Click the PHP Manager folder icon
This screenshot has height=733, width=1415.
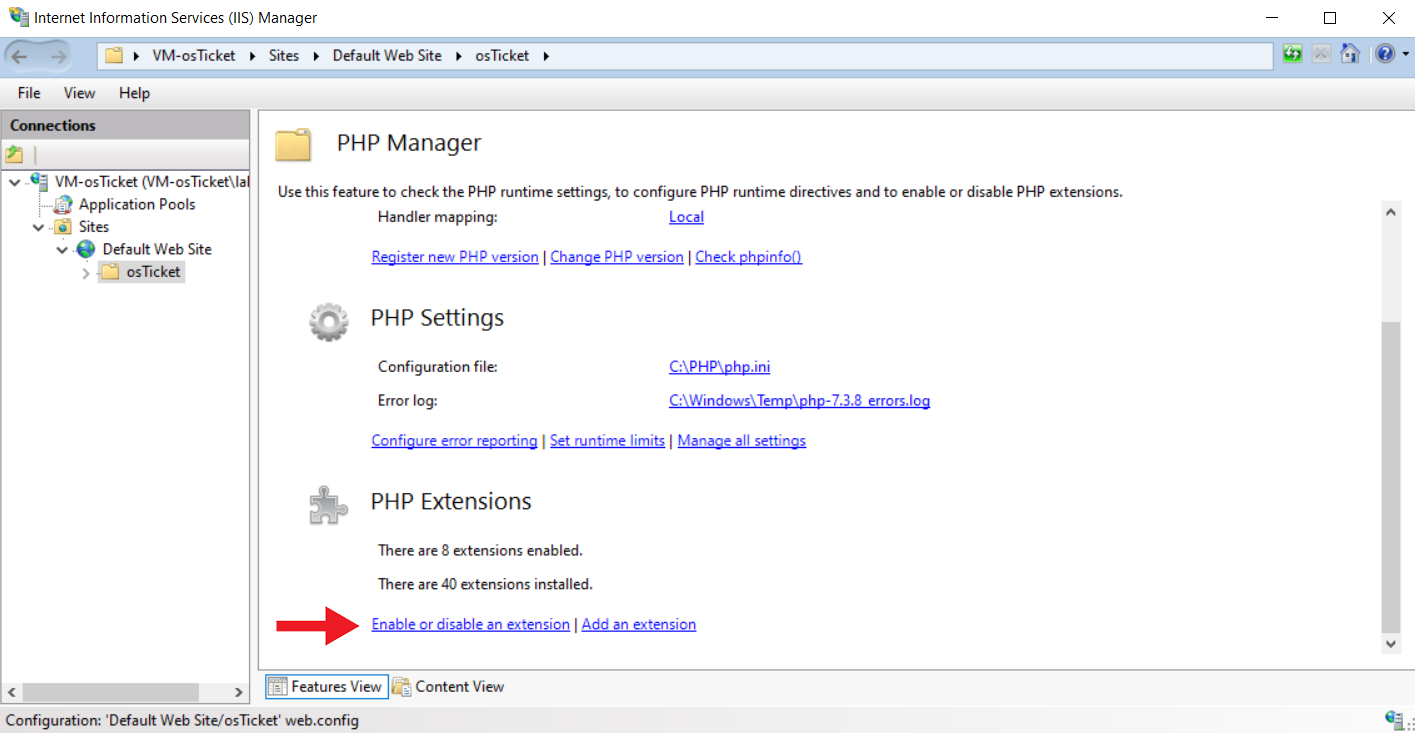[x=294, y=144]
